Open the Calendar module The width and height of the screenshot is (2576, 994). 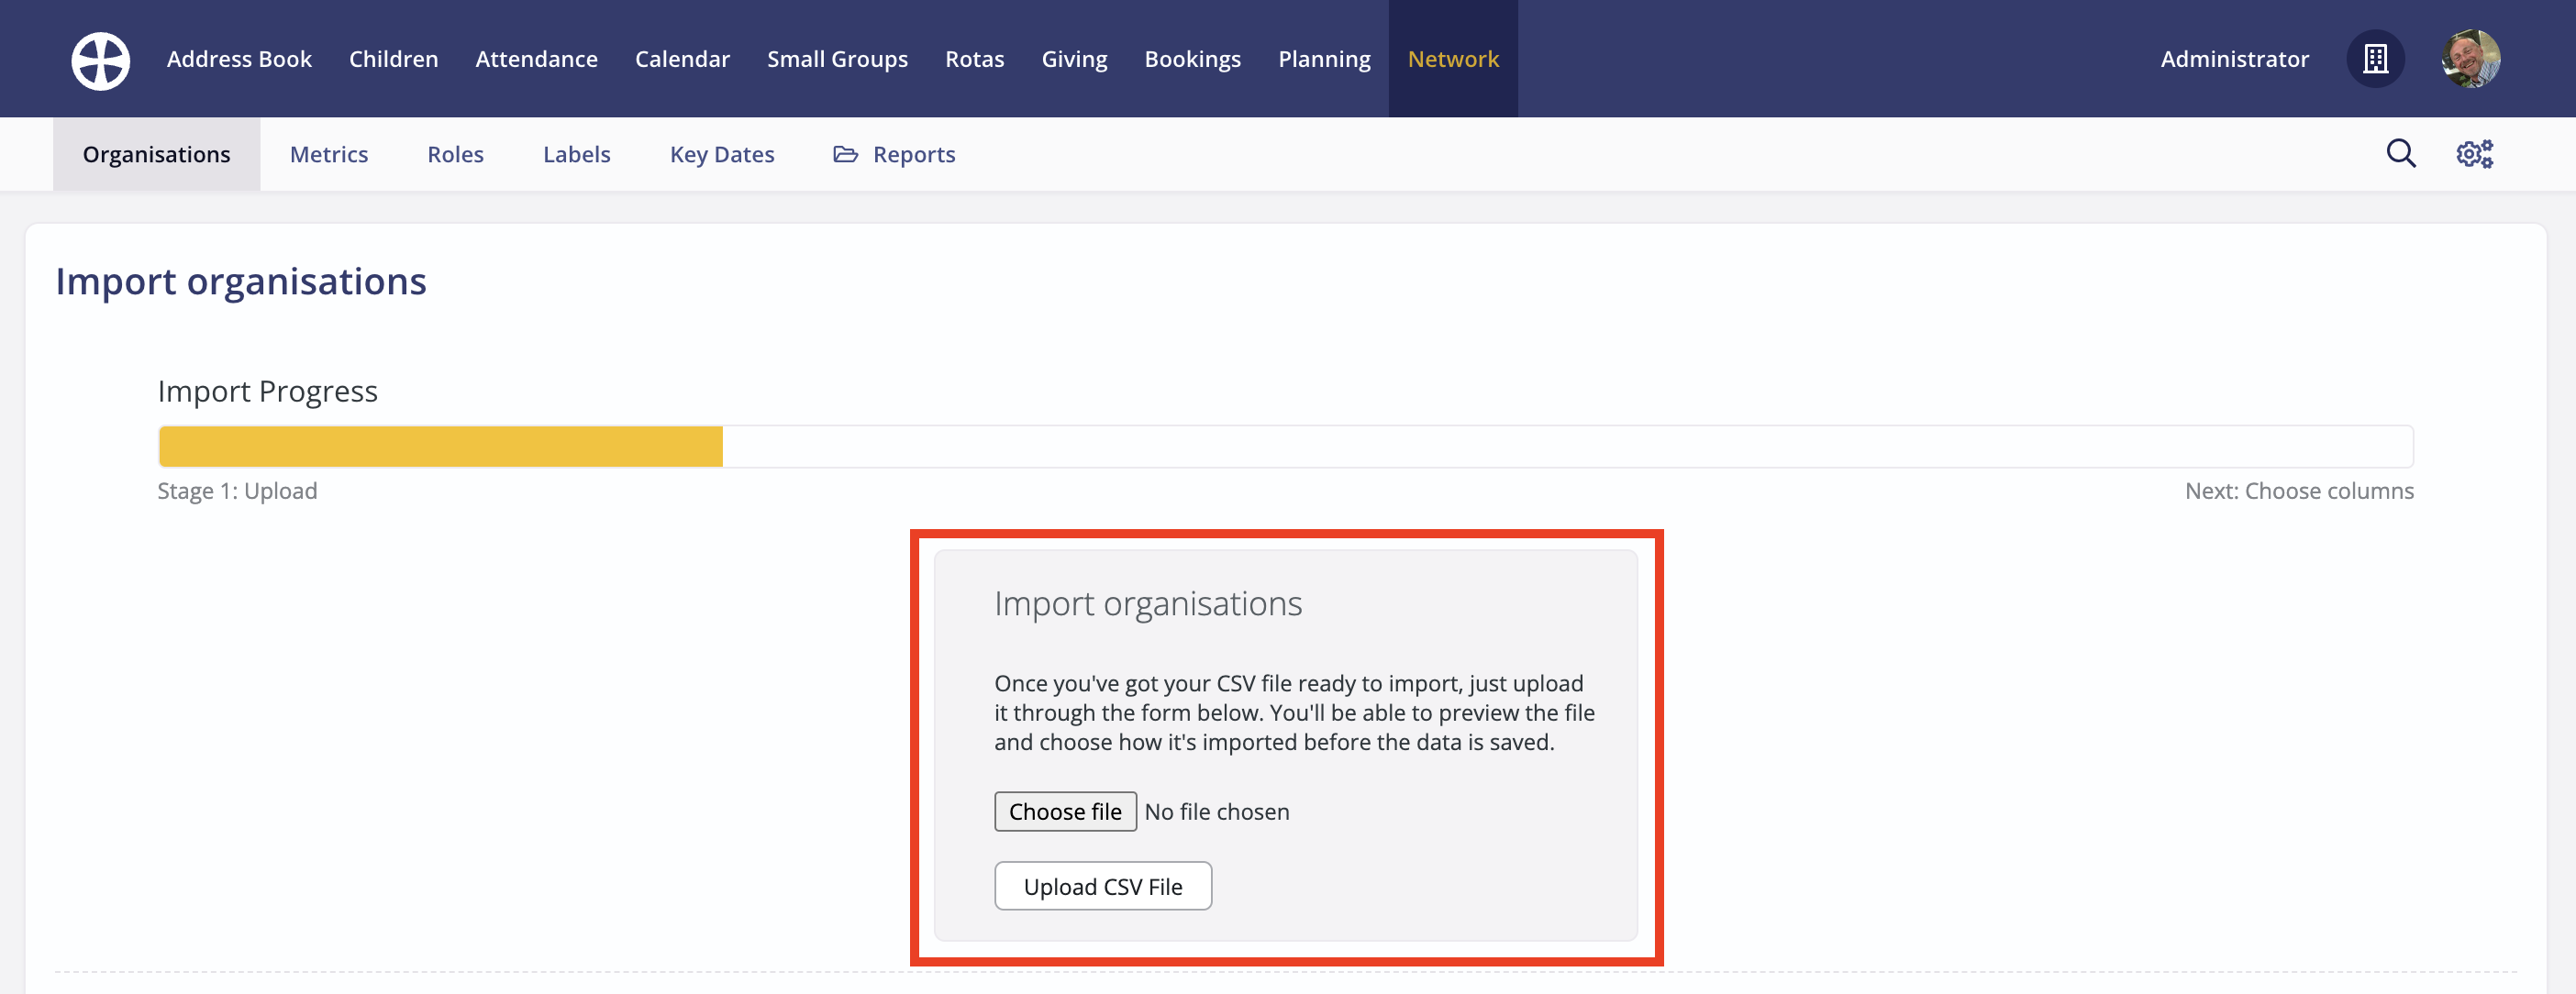coord(682,59)
